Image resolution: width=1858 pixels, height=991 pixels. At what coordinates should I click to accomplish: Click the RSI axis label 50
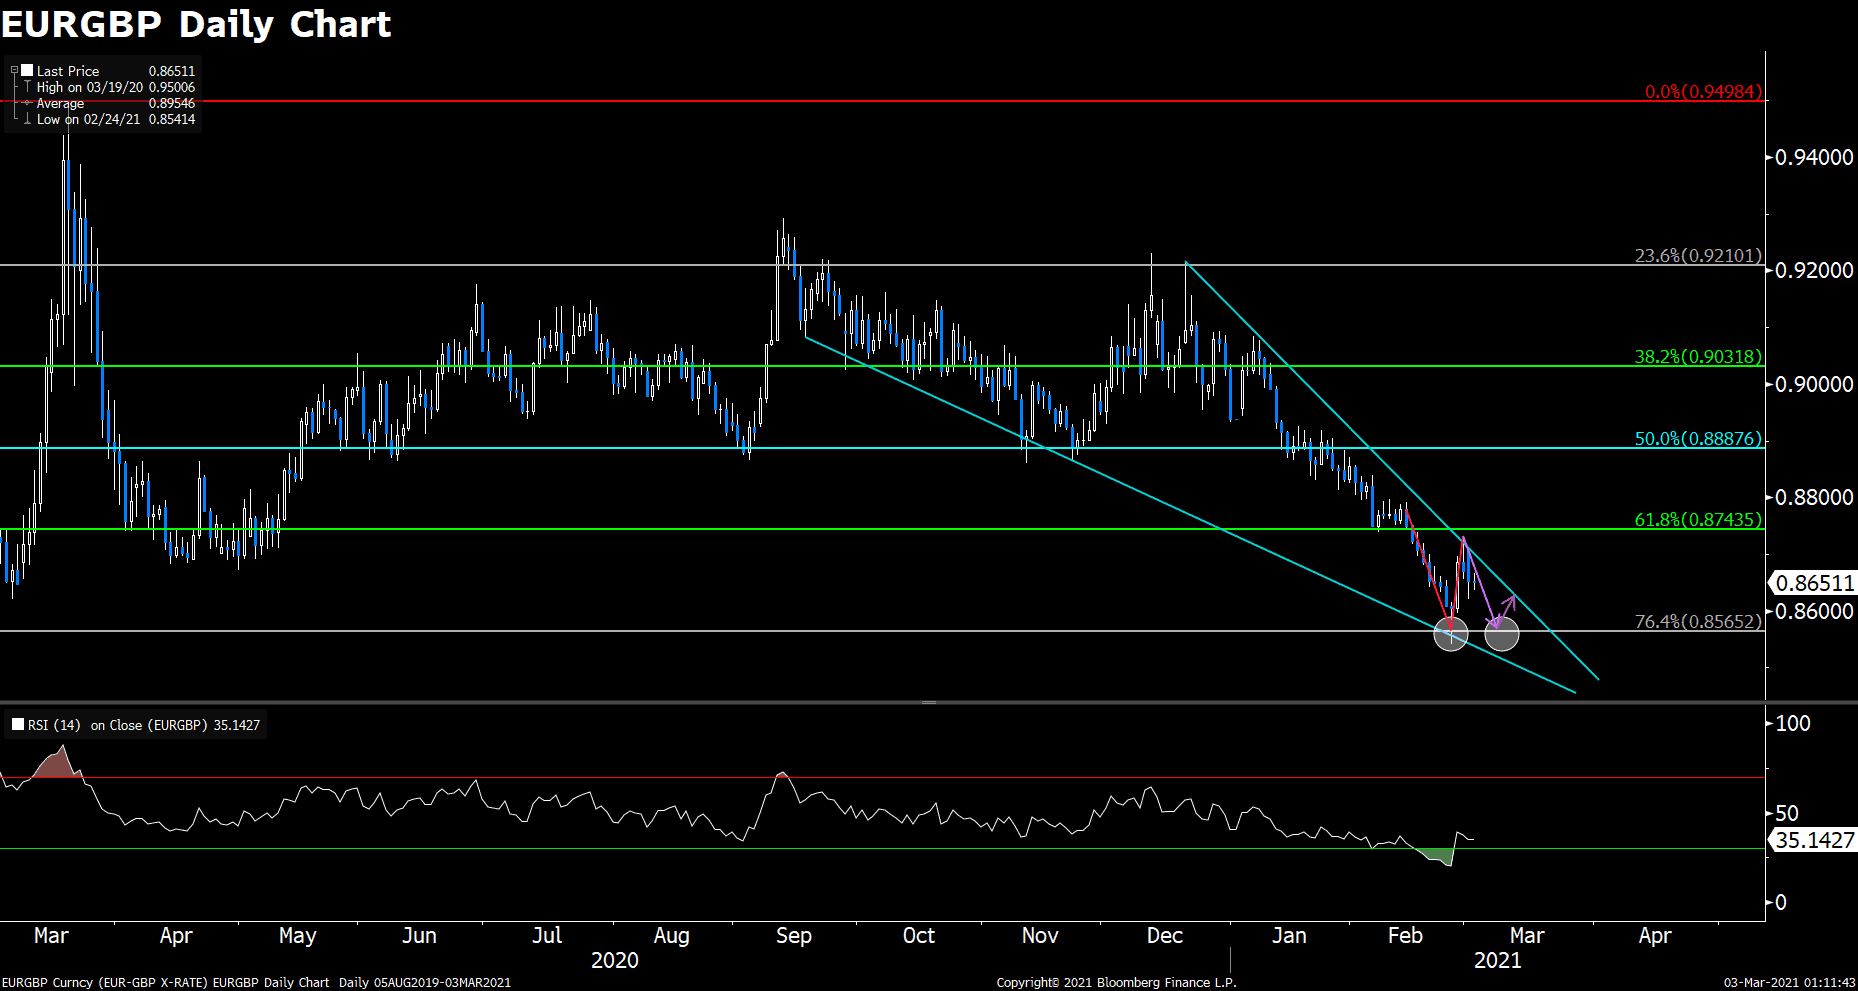(x=1787, y=813)
